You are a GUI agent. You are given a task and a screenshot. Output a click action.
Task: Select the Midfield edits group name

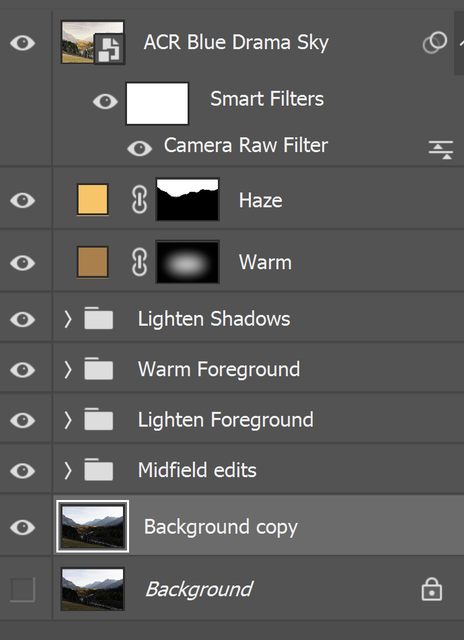coord(197,470)
